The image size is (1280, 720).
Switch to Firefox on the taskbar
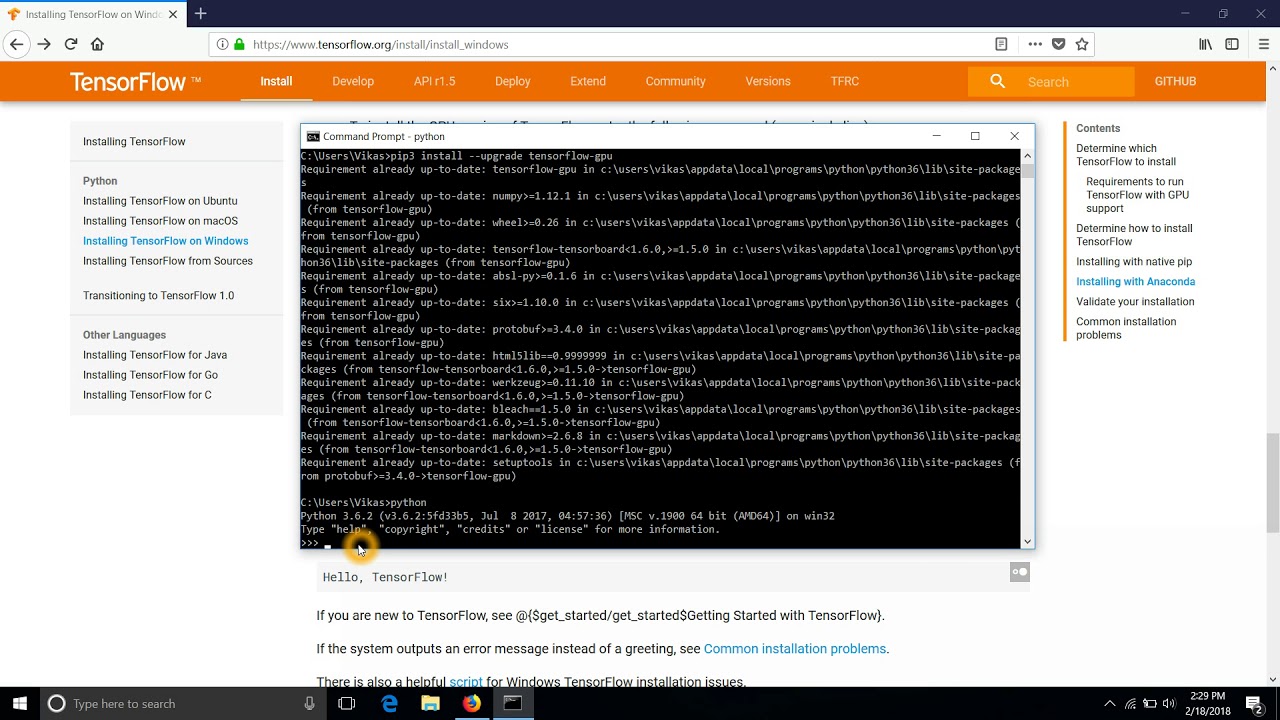pyautogui.click(x=471, y=703)
